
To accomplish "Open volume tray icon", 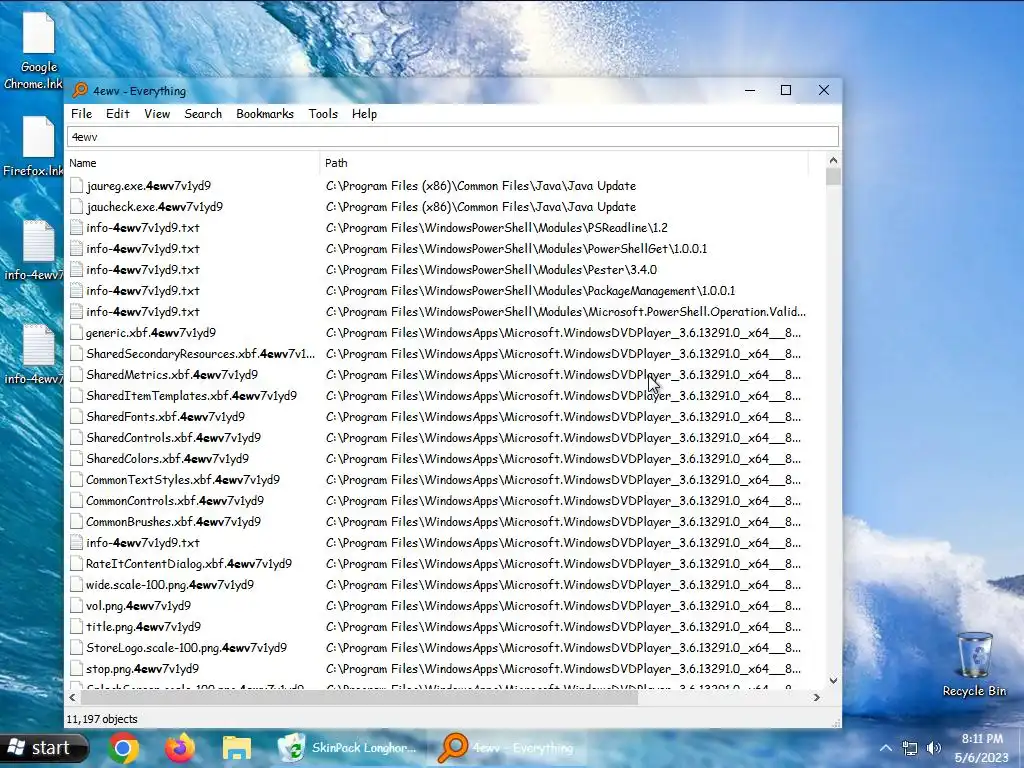I will click(x=934, y=748).
